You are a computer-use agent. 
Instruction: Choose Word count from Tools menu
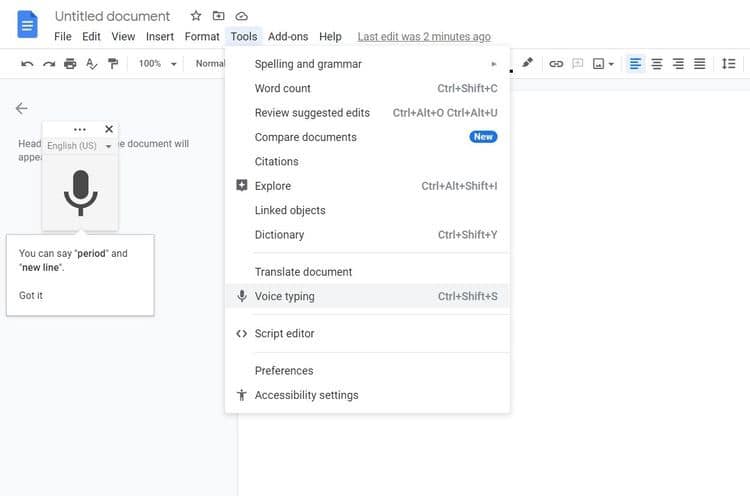coord(283,88)
